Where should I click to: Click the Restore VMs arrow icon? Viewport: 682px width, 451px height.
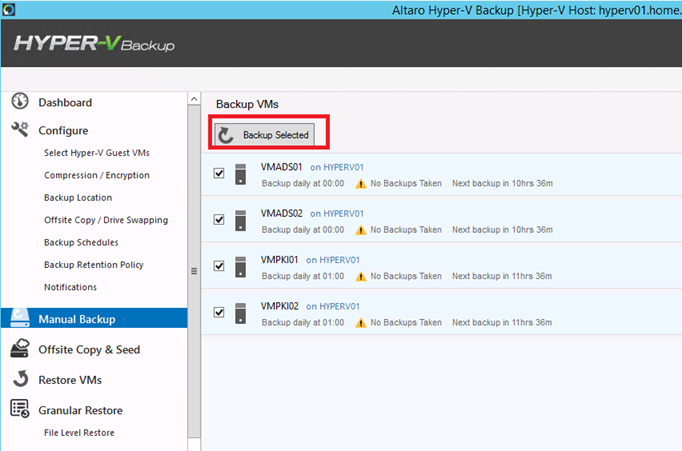click(x=20, y=379)
